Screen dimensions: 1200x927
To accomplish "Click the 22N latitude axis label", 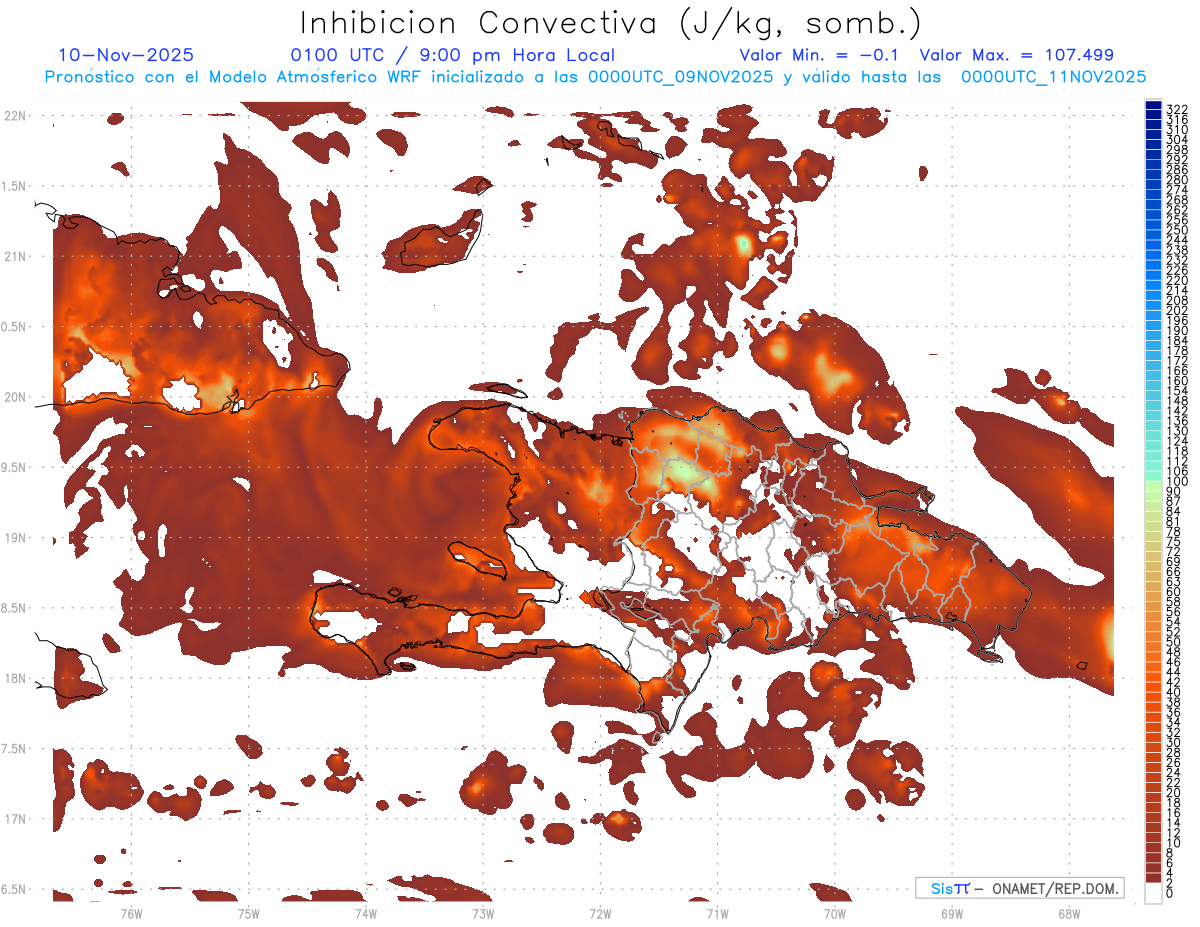I will pyautogui.click(x=15, y=116).
